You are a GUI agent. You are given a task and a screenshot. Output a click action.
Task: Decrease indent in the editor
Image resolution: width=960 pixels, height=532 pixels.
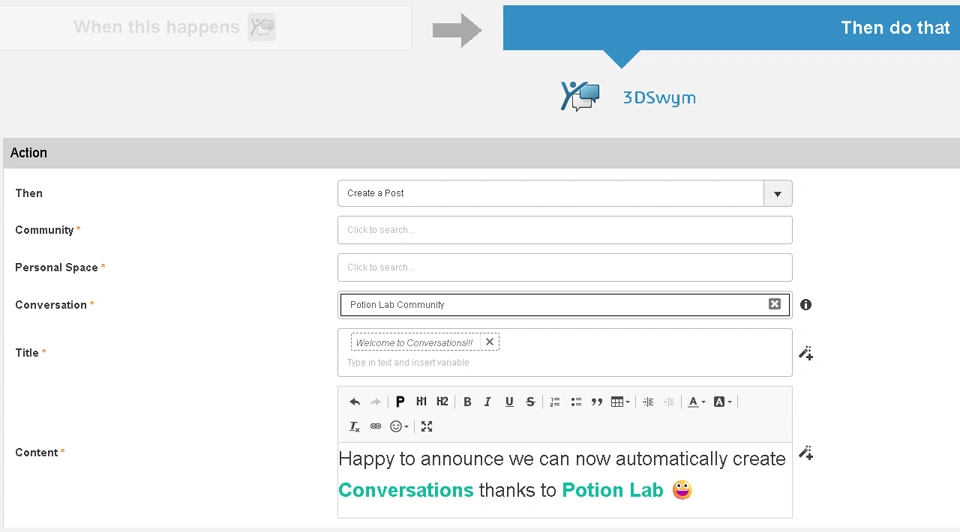[669, 402]
